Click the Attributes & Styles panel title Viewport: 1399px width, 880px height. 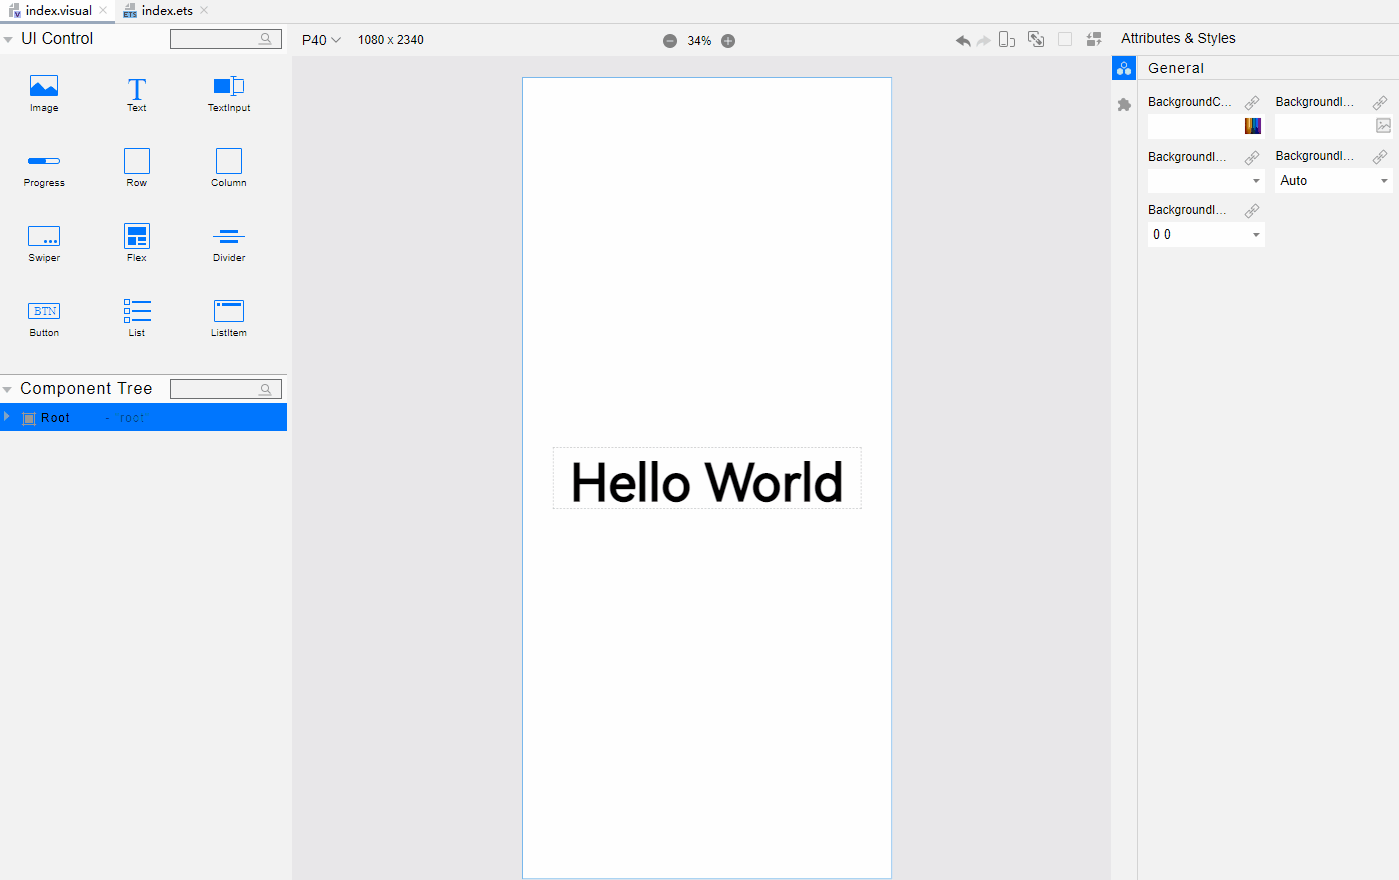point(1178,38)
